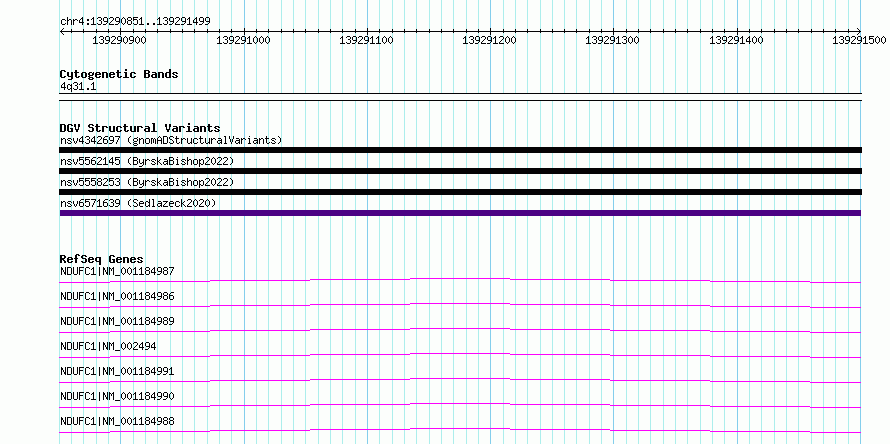Click ruler tick label 139291500
890x444 pixels.
[859, 40]
